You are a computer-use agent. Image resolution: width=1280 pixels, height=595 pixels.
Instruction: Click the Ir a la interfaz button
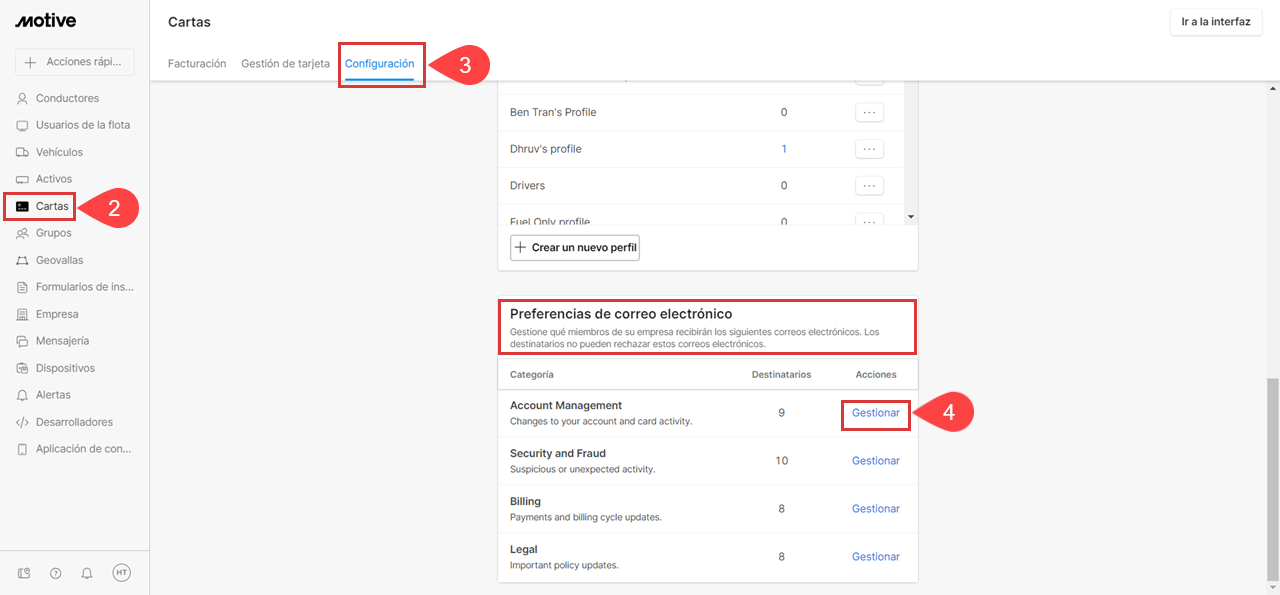[x=1215, y=22]
